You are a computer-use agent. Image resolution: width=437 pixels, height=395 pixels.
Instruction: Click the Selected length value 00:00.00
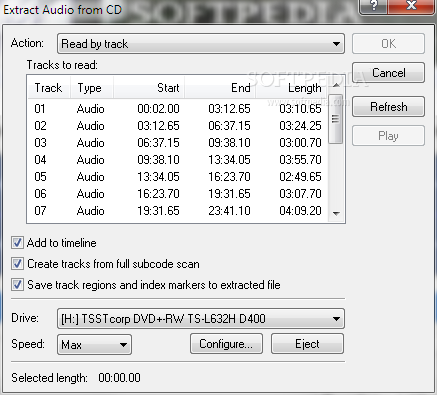[x=119, y=378]
